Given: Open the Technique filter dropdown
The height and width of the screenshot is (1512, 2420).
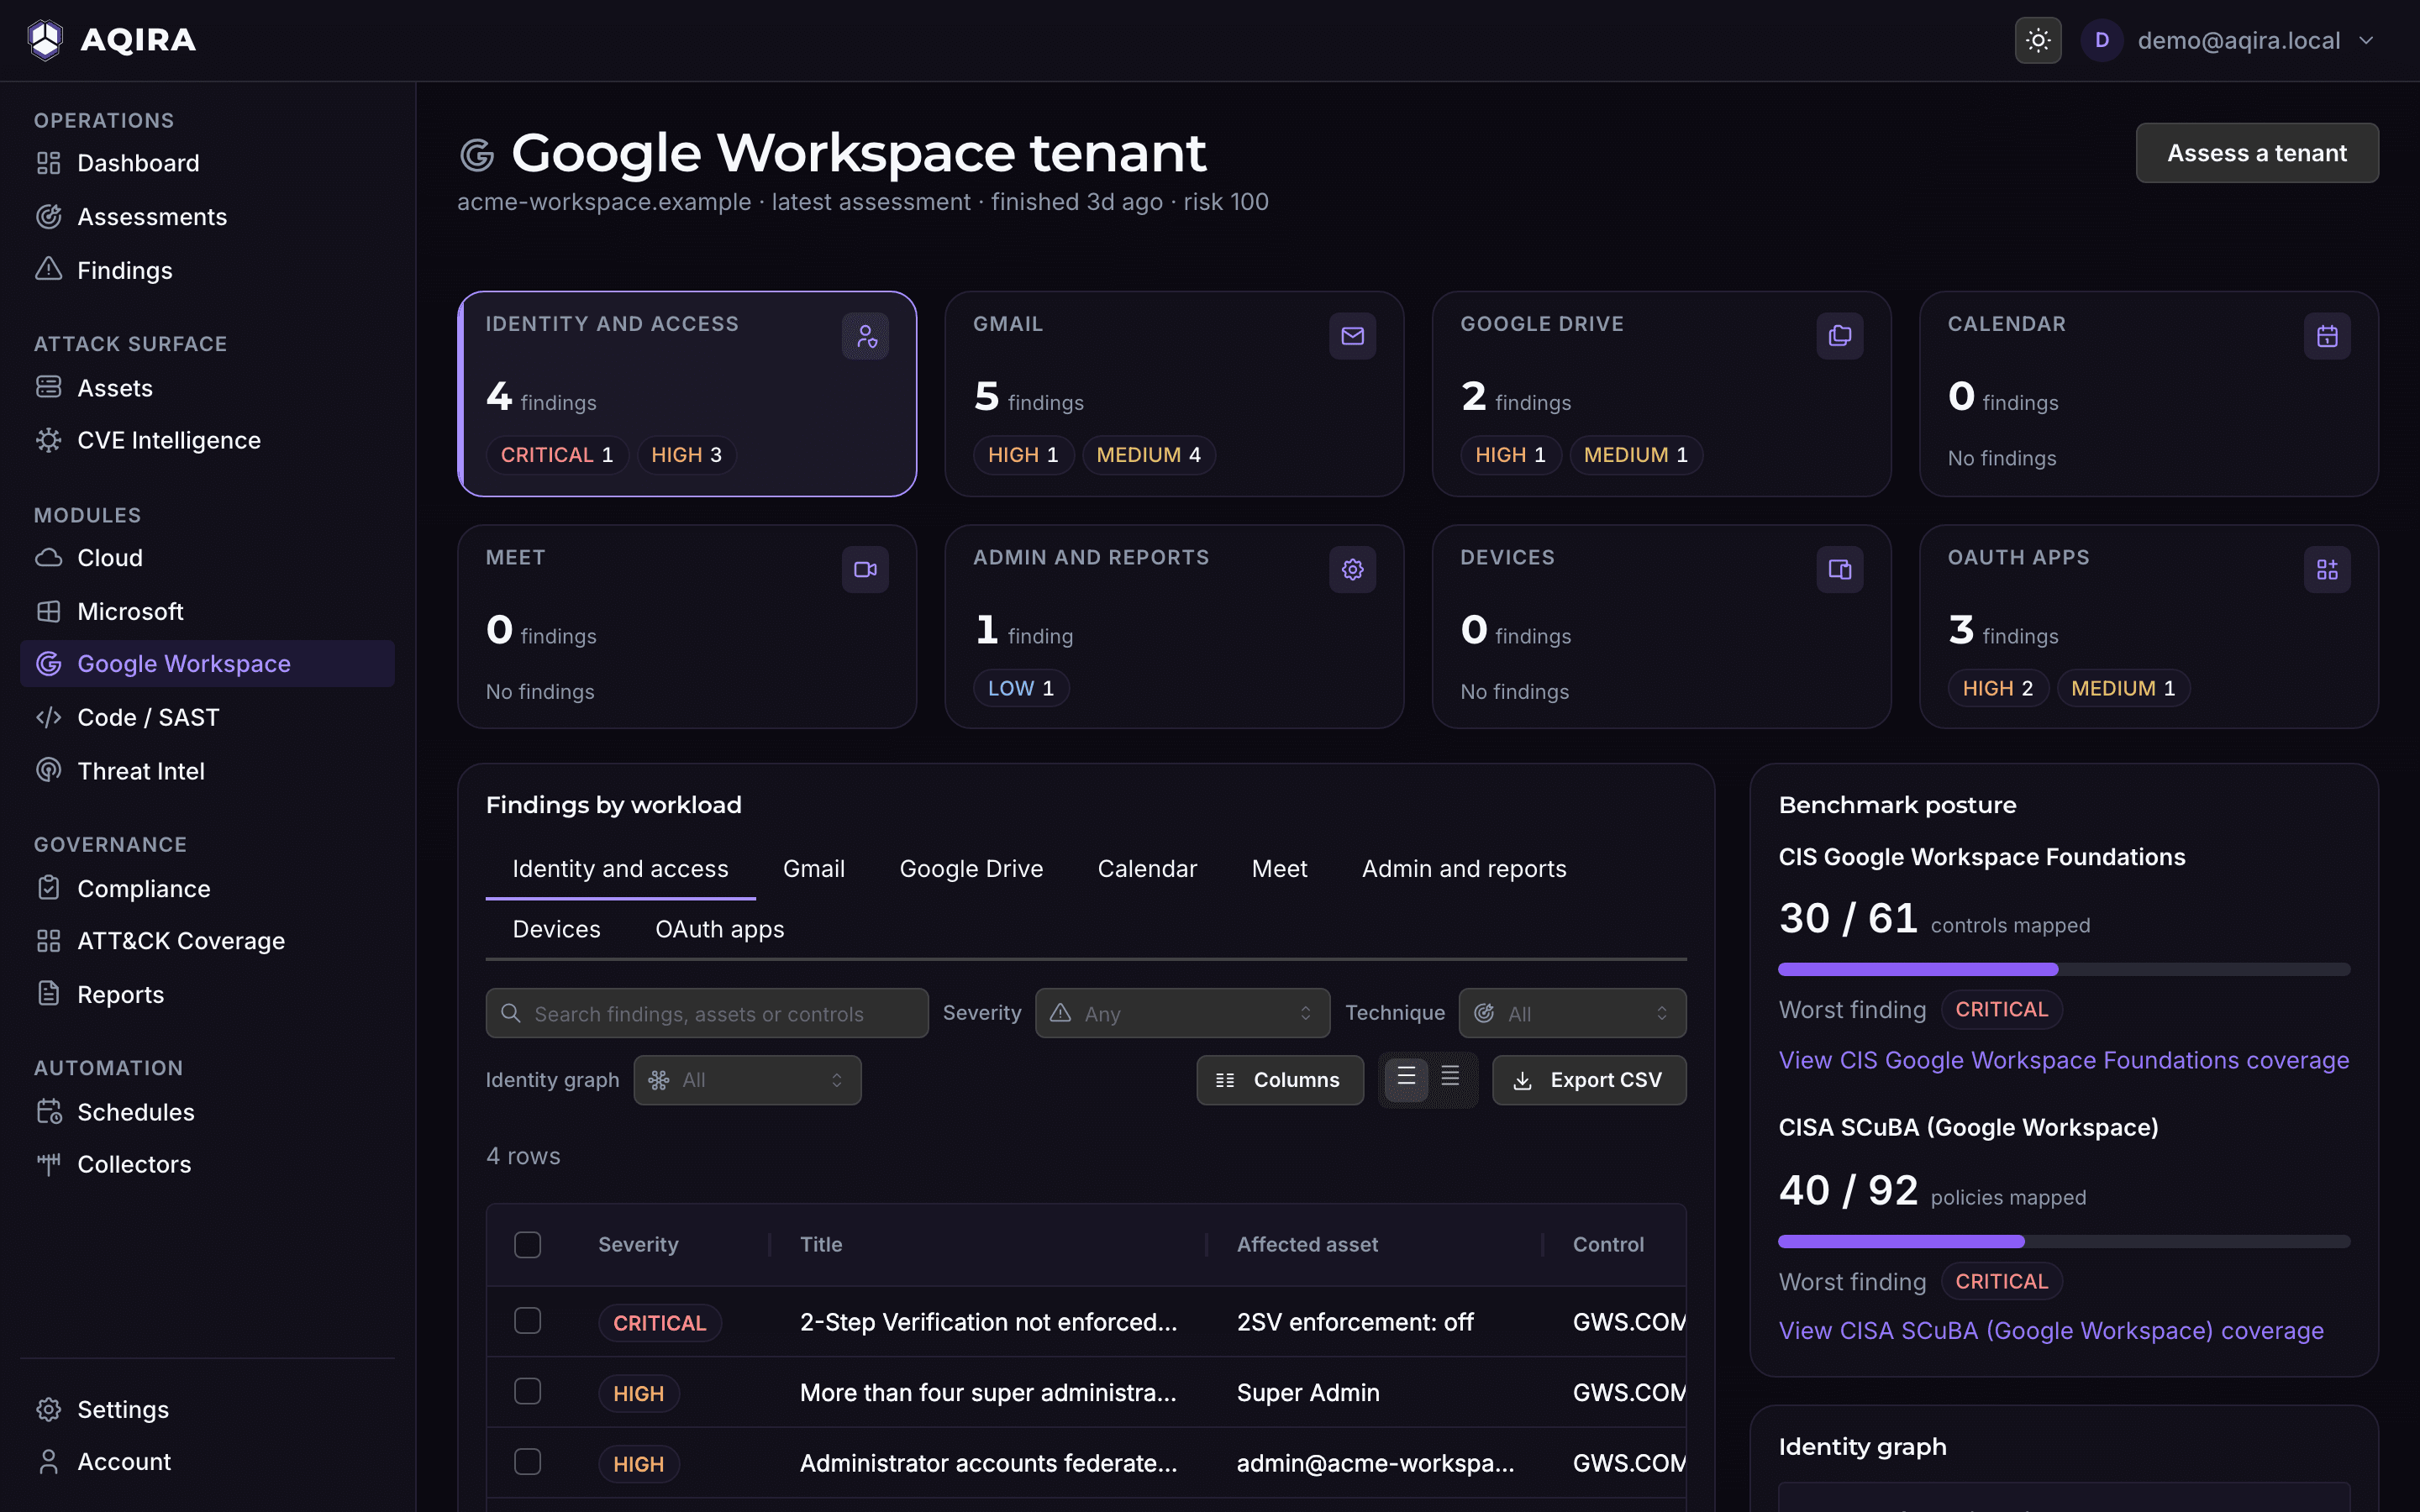Looking at the screenshot, I should click(1572, 1013).
